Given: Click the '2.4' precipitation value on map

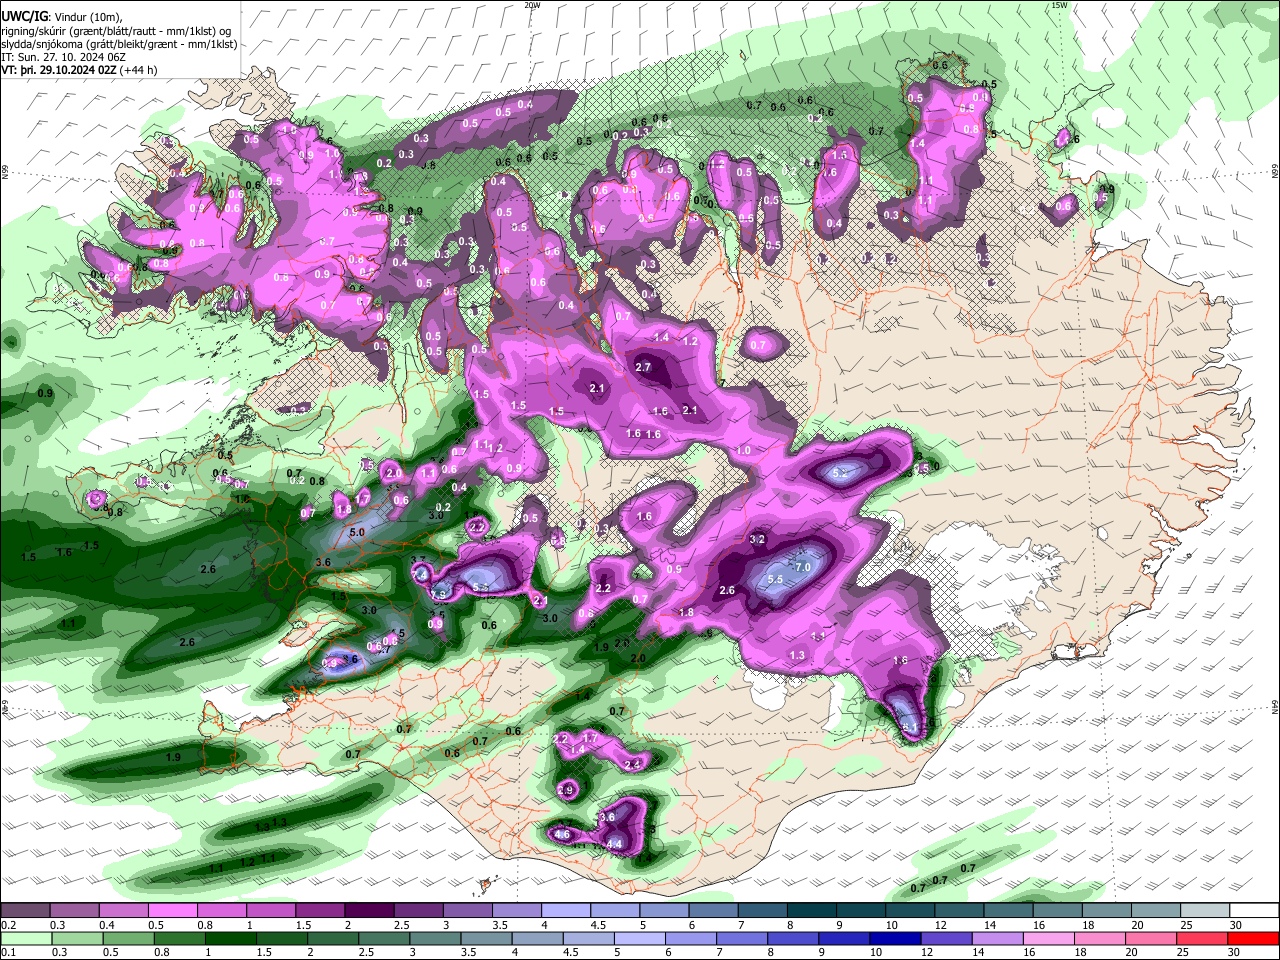Looking at the screenshot, I should click(x=632, y=764).
